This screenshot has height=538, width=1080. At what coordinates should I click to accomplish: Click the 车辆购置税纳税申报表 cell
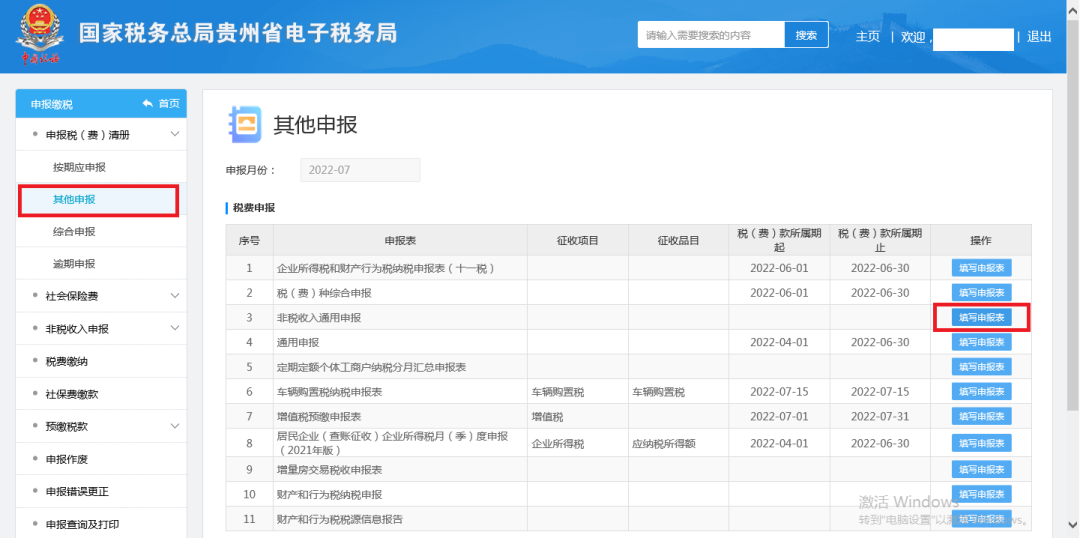click(x=400, y=392)
